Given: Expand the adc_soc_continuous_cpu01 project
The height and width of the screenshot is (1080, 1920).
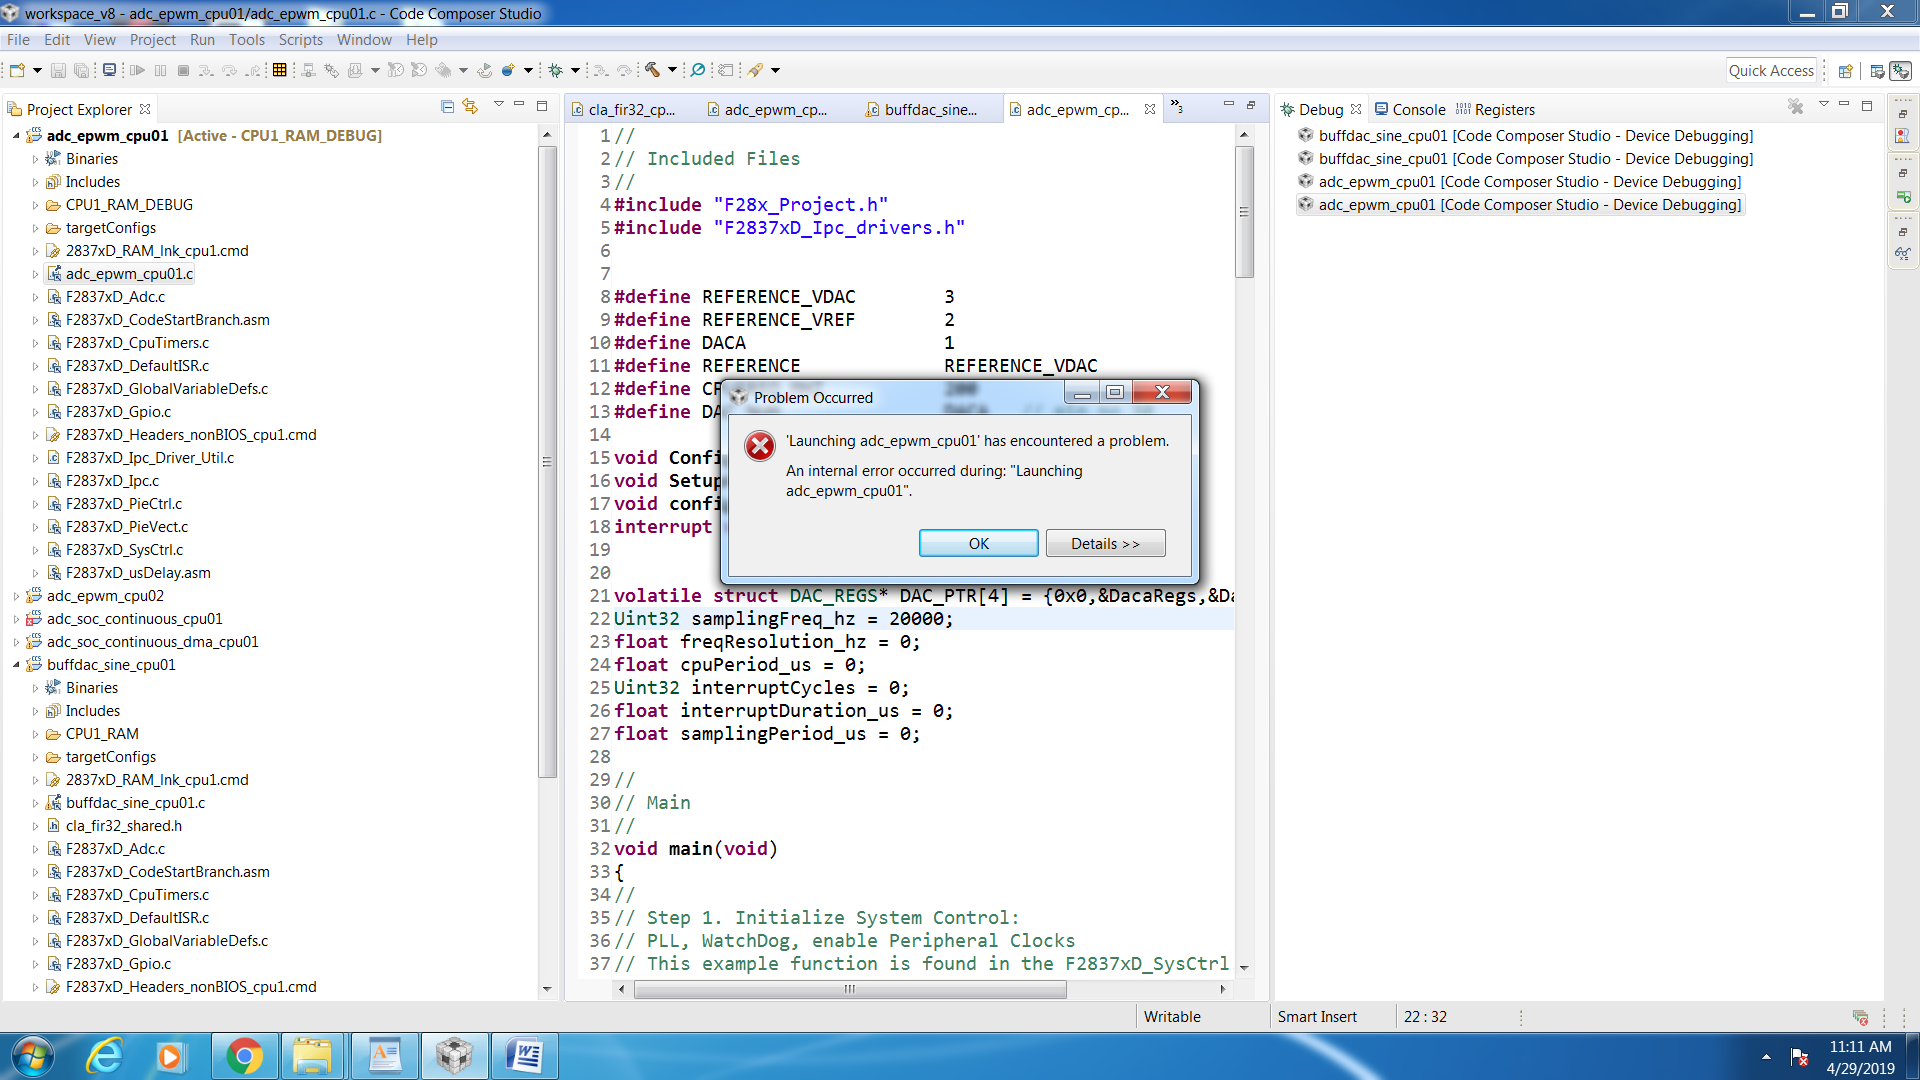Looking at the screenshot, I should 16,619.
